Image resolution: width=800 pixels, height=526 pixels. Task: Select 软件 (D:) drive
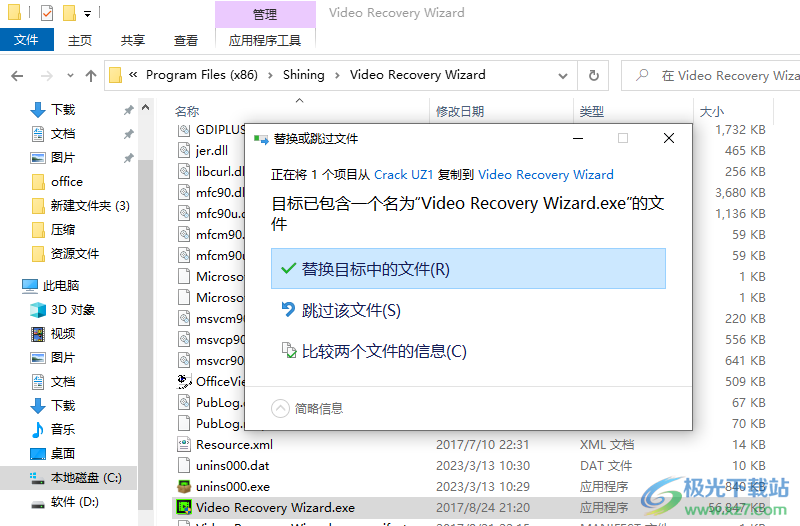point(74,502)
